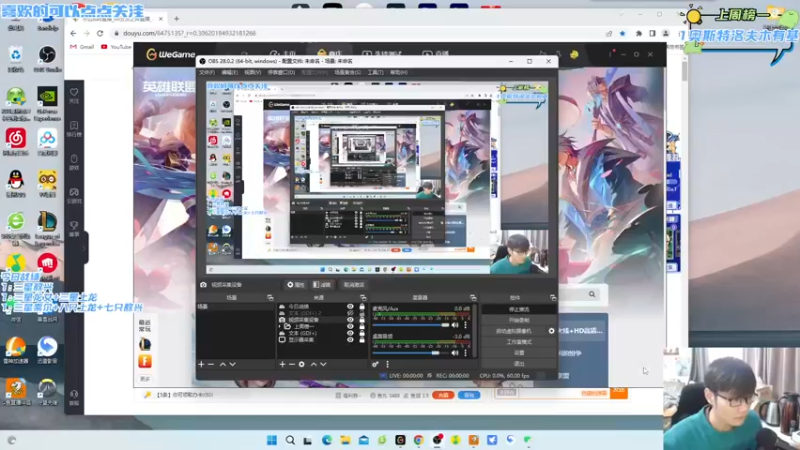Pop out the 来源 dock using its header icon
Viewport: 800px width, 450px height.
pos(363,297)
